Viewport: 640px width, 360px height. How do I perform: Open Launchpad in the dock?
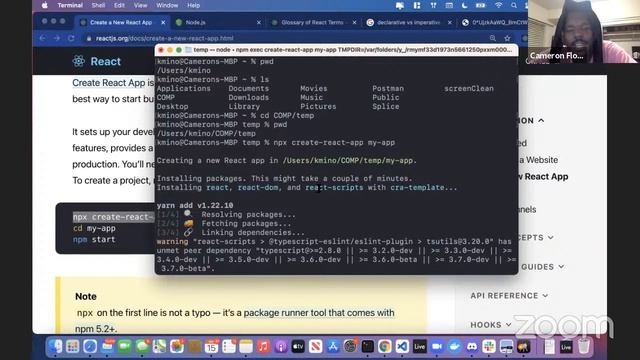[x=73, y=347]
